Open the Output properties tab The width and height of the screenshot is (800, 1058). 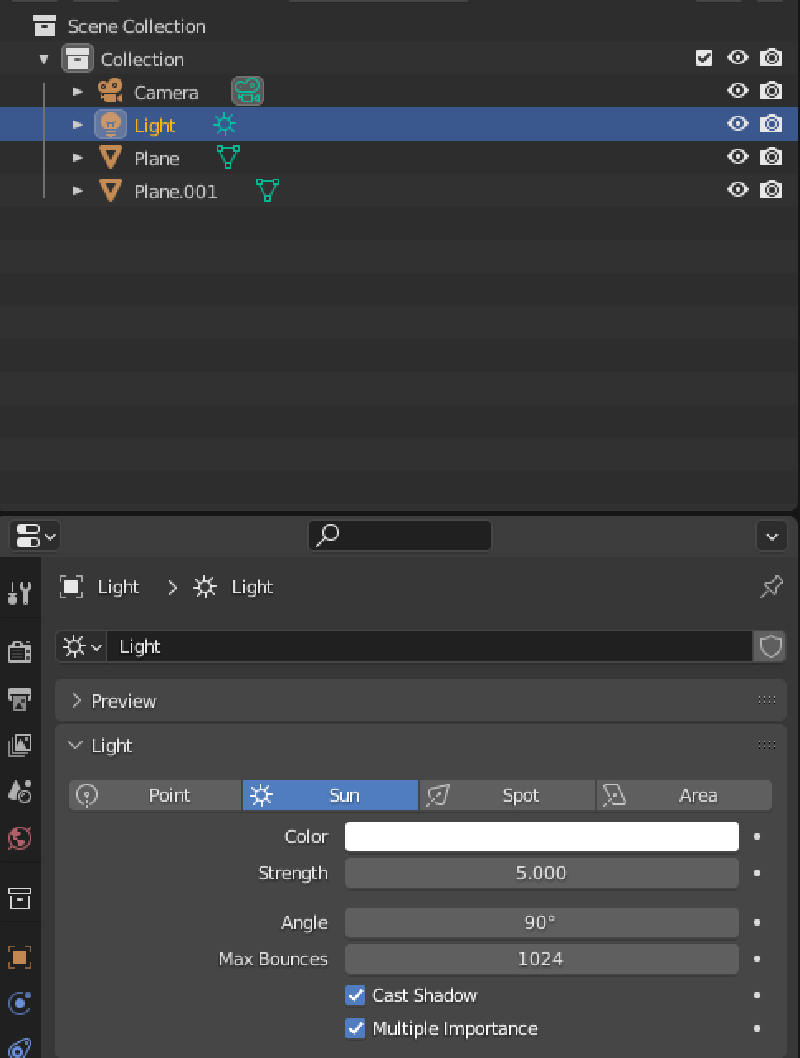pyautogui.click(x=19, y=698)
